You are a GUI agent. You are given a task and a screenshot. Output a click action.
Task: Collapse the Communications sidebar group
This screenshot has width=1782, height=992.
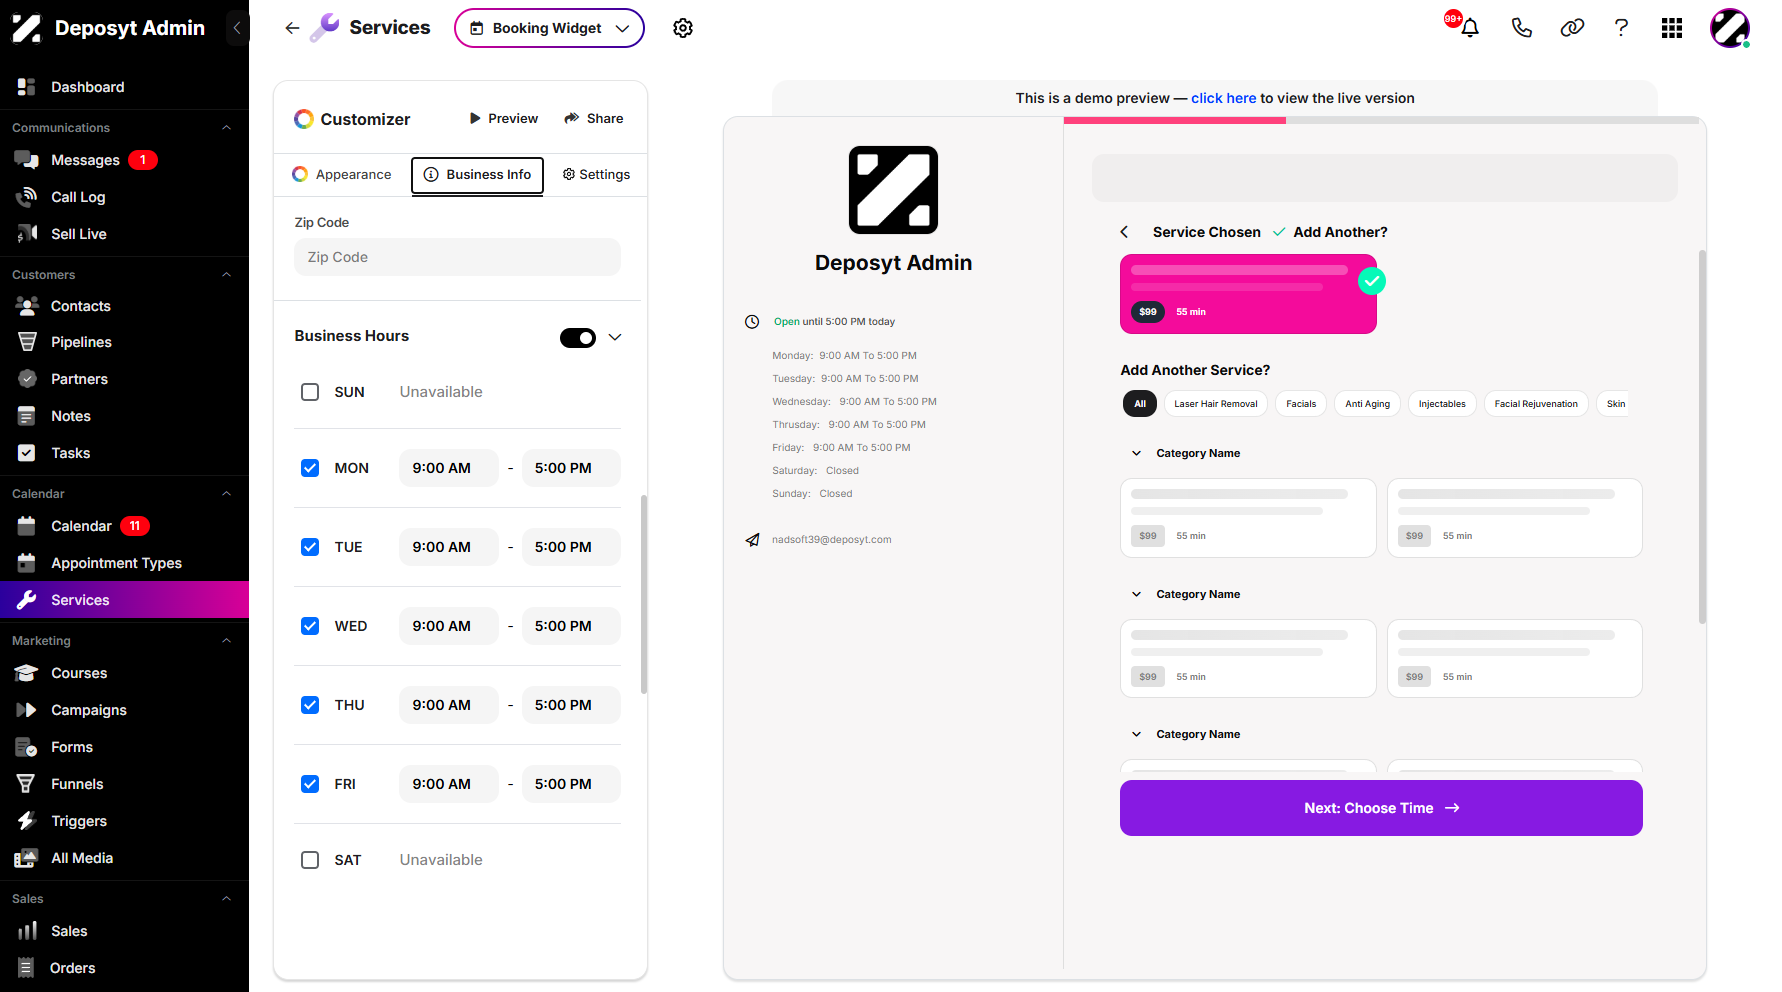(226, 128)
